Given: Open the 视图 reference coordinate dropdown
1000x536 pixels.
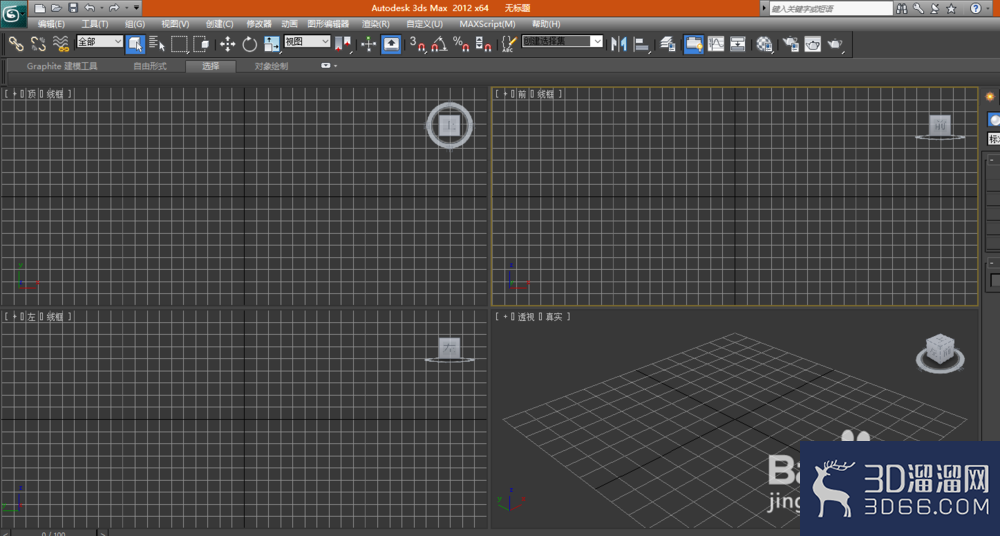Looking at the screenshot, I should (x=307, y=41).
